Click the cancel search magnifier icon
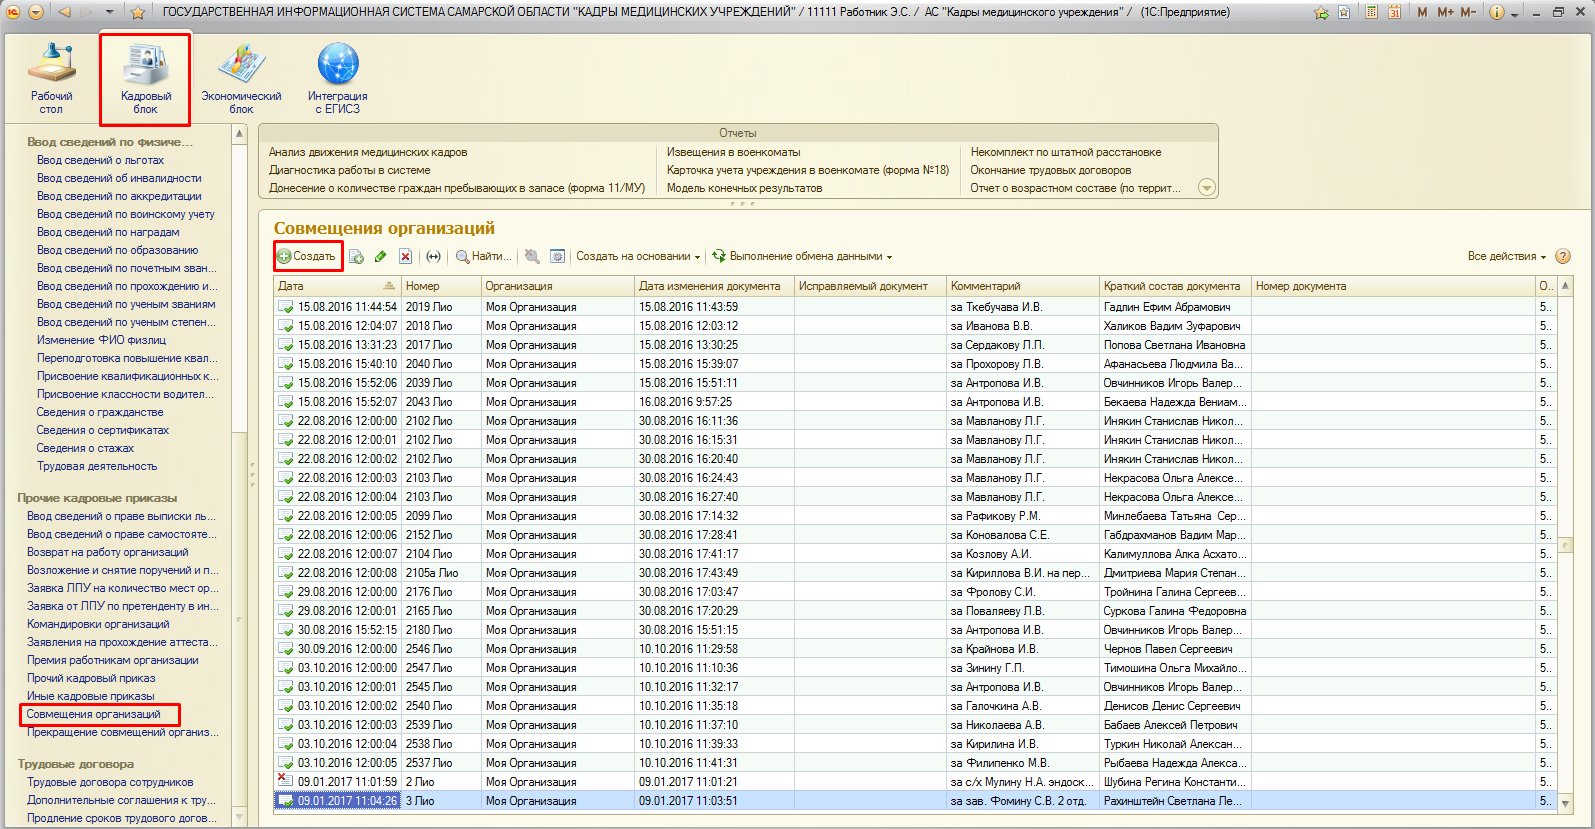1595x829 pixels. pos(532,257)
